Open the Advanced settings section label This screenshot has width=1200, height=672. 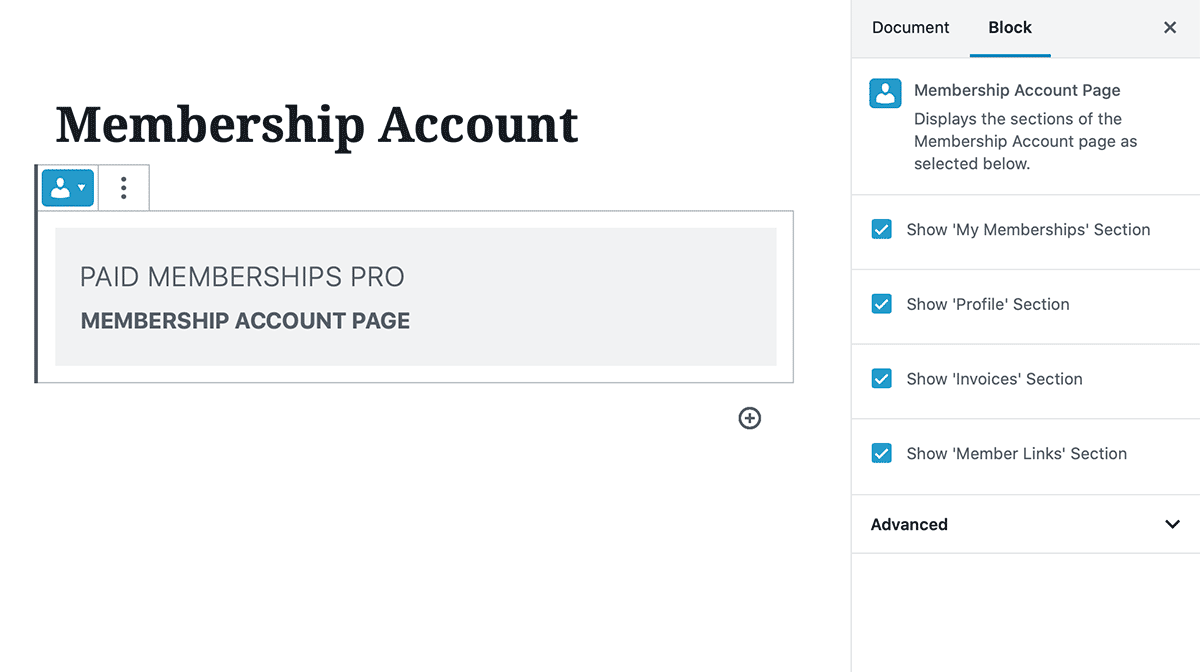(909, 524)
